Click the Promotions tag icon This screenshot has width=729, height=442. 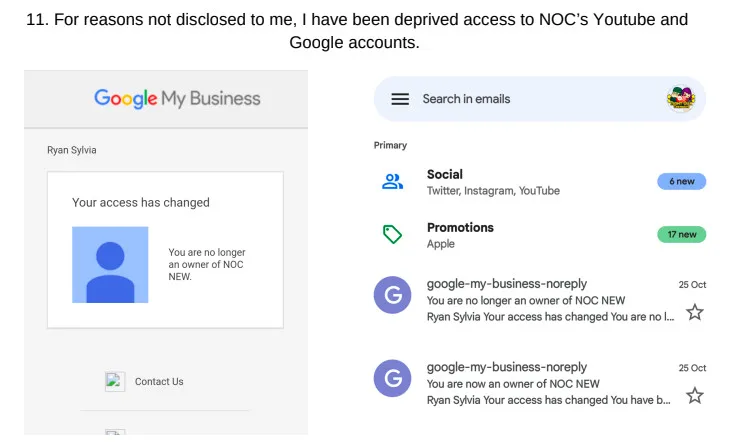pyautogui.click(x=392, y=235)
